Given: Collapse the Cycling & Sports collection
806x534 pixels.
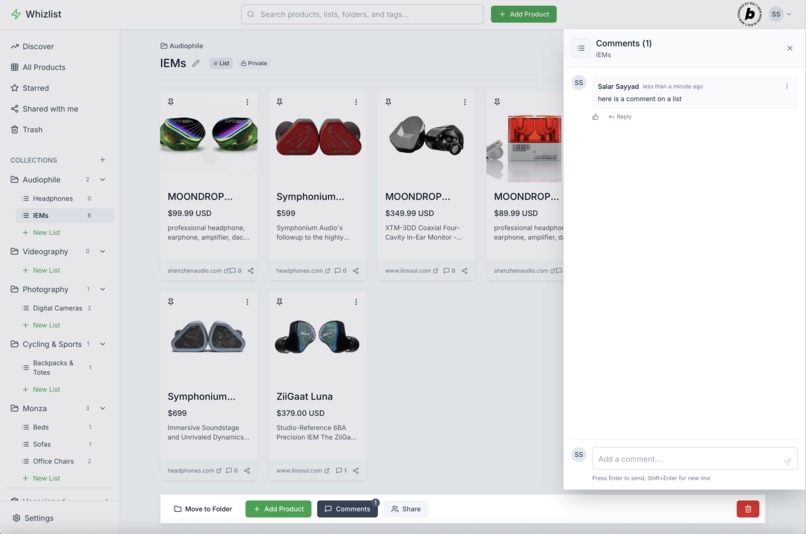Looking at the screenshot, I should (103, 344).
